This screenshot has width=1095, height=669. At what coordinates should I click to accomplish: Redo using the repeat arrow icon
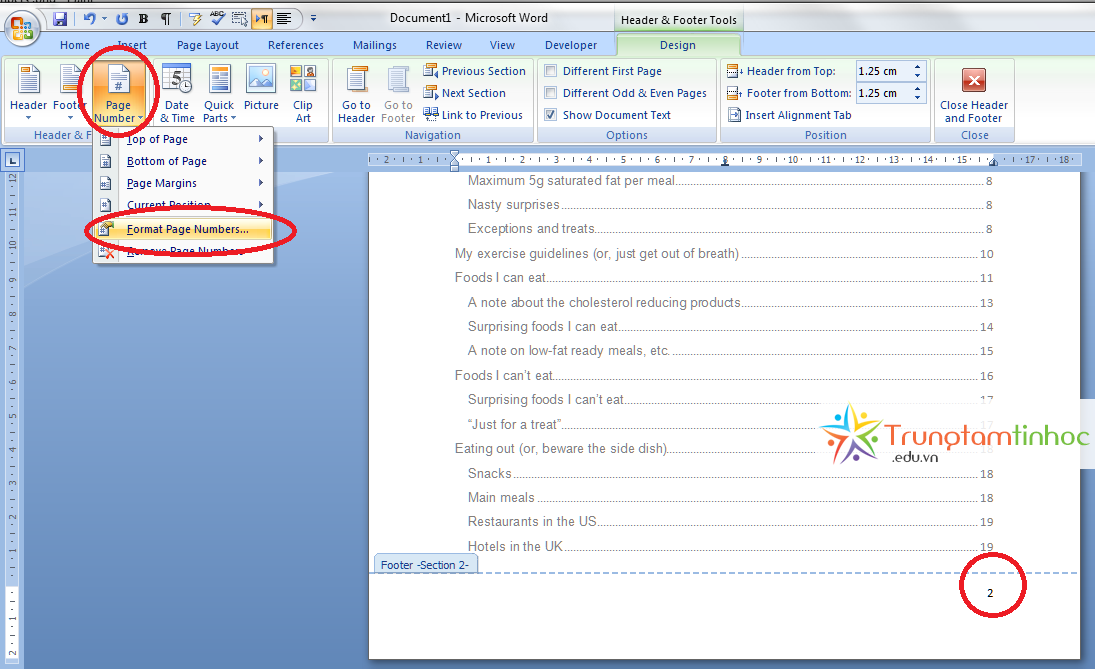(122, 19)
